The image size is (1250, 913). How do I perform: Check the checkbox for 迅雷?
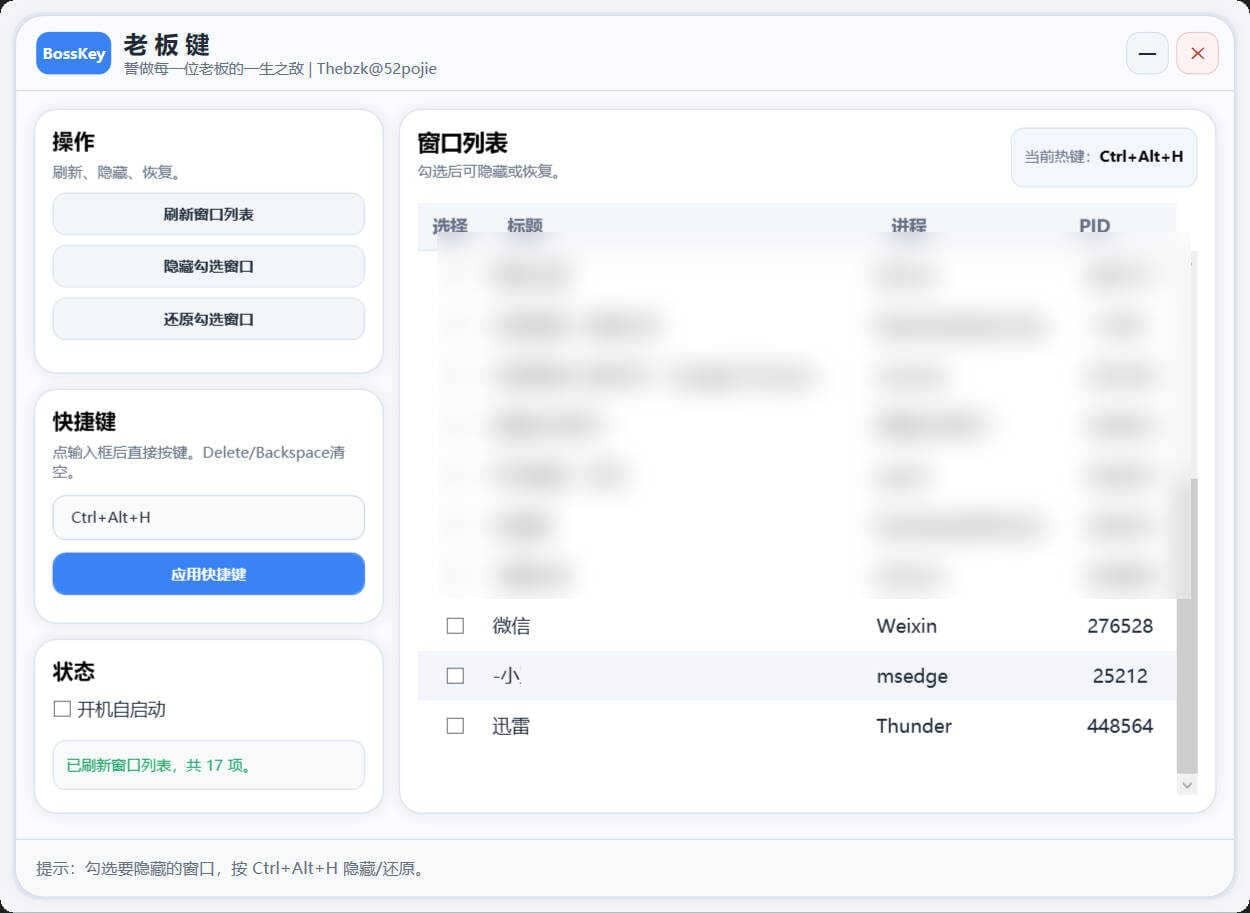[455, 725]
